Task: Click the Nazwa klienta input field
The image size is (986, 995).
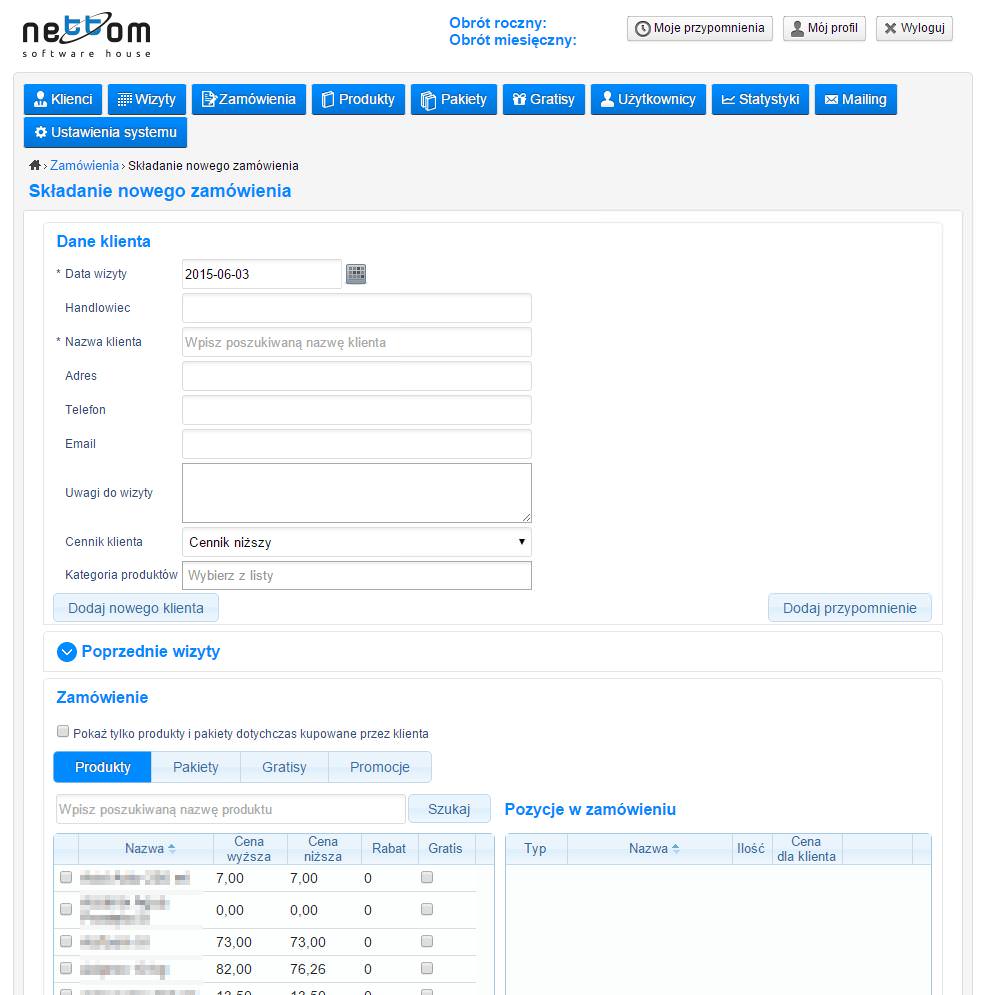Action: point(356,342)
